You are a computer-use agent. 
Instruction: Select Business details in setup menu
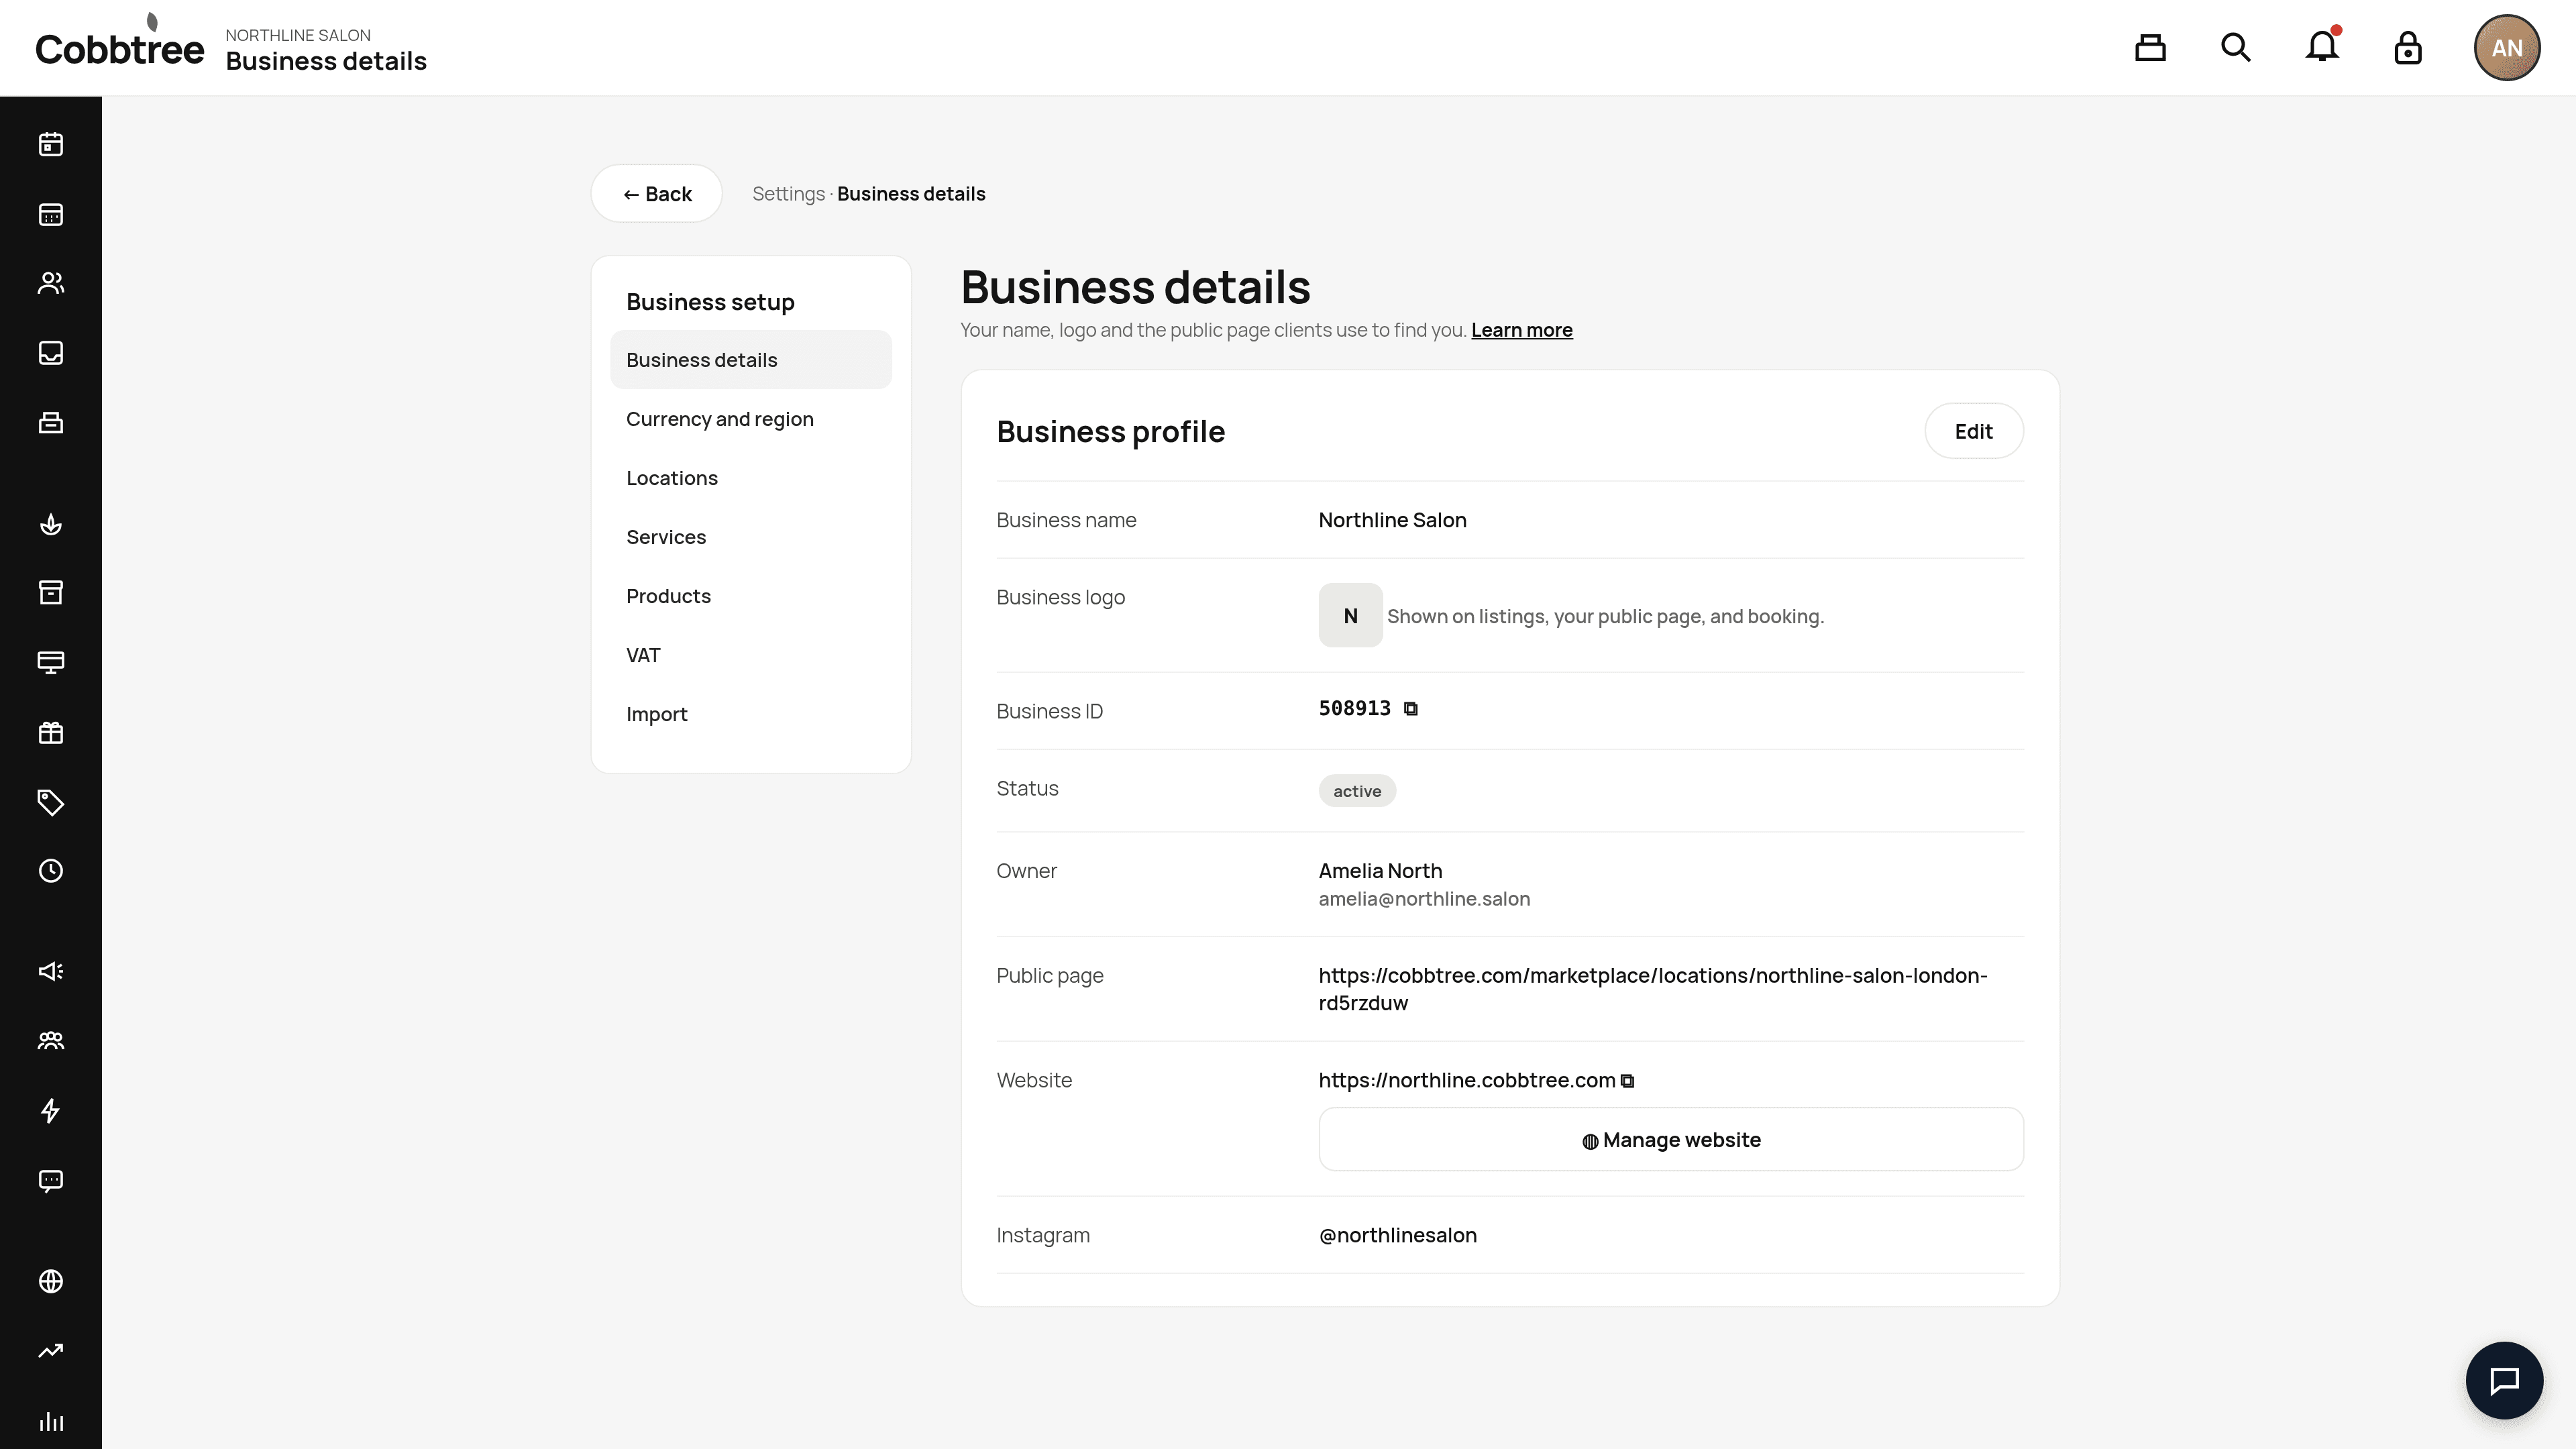coord(751,360)
